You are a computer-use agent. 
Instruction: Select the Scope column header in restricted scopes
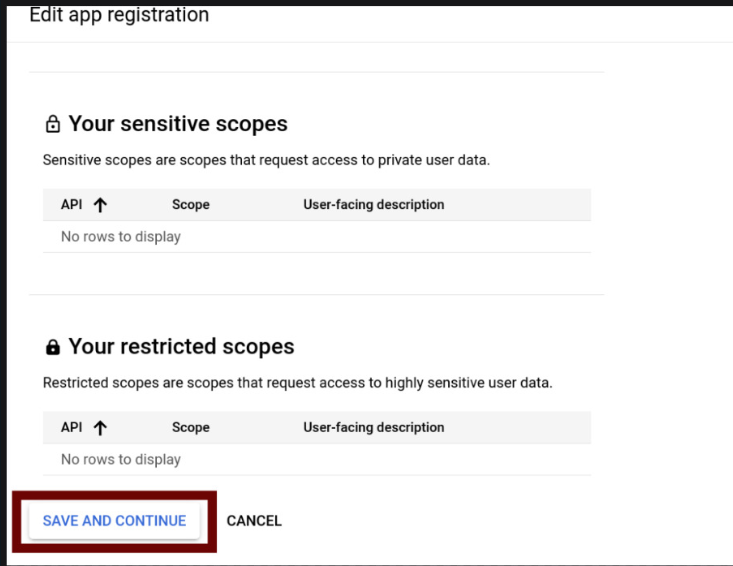(x=190, y=427)
